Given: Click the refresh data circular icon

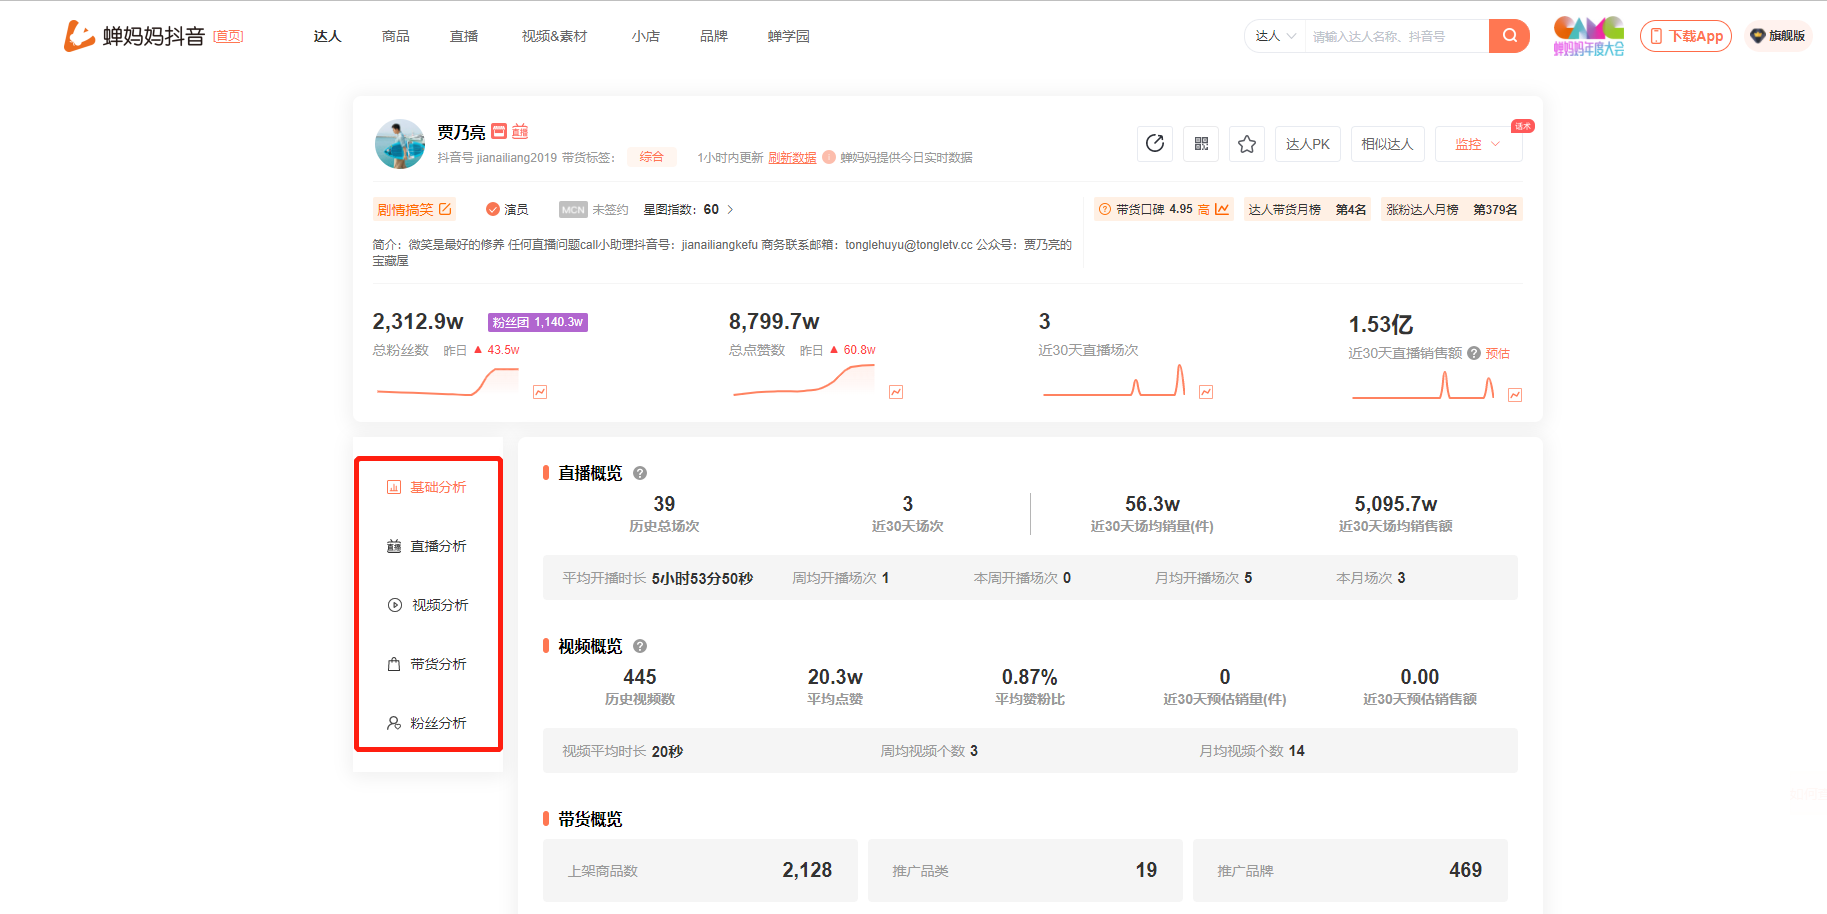Looking at the screenshot, I should click(x=1155, y=144).
